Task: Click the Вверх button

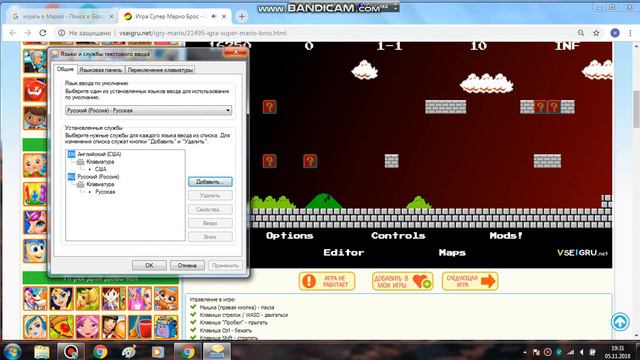Action: coord(210,223)
